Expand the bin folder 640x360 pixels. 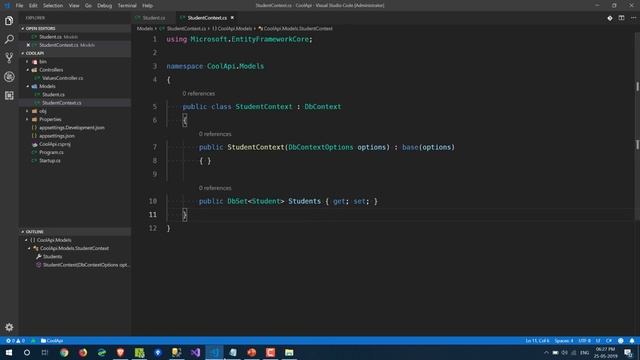[x=28, y=62]
